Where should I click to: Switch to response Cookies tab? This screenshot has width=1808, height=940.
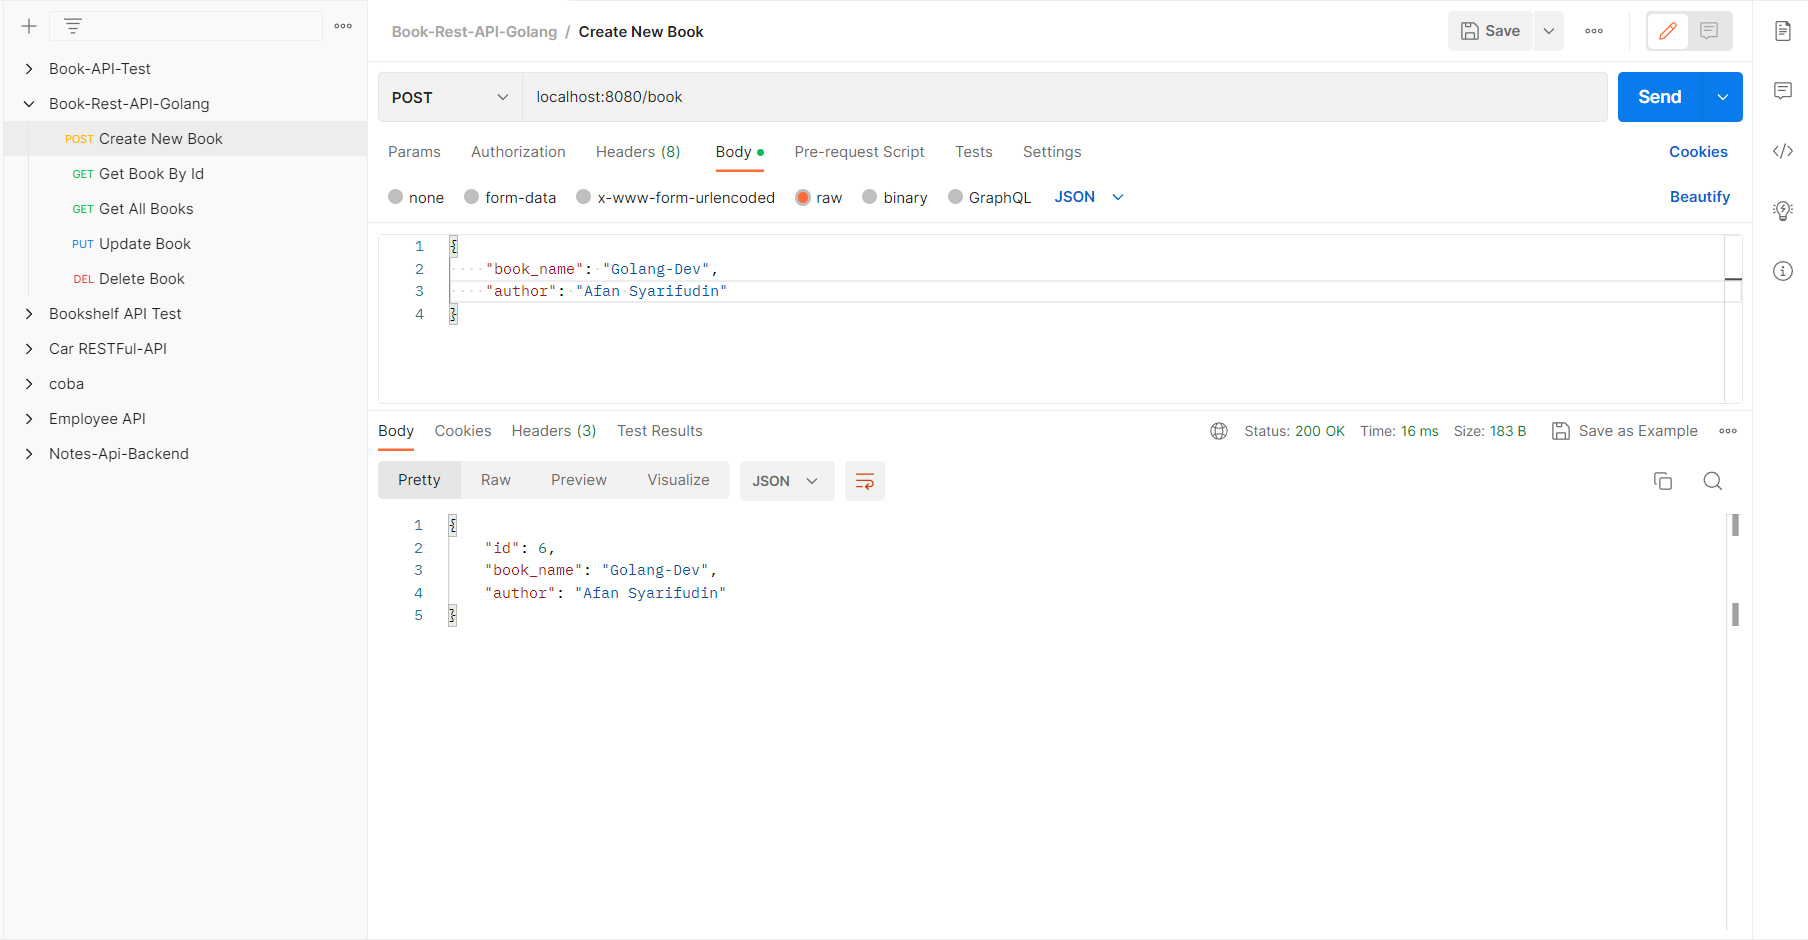pos(463,431)
